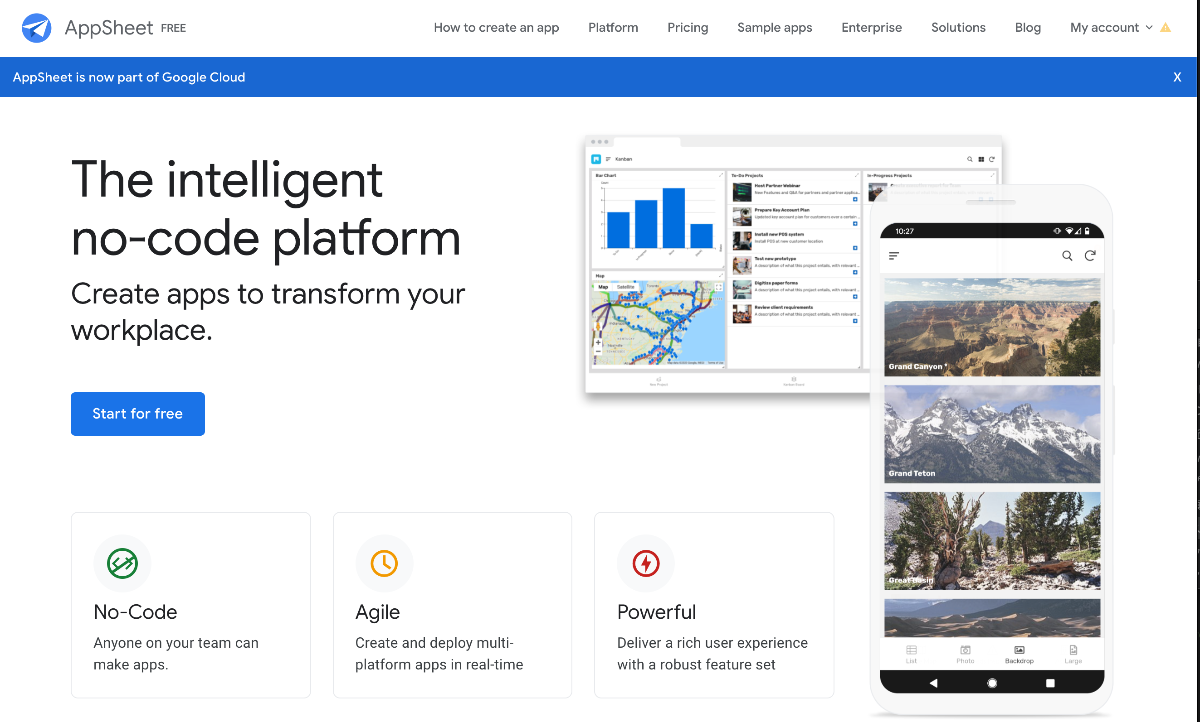Open the Platform menu item

click(613, 28)
